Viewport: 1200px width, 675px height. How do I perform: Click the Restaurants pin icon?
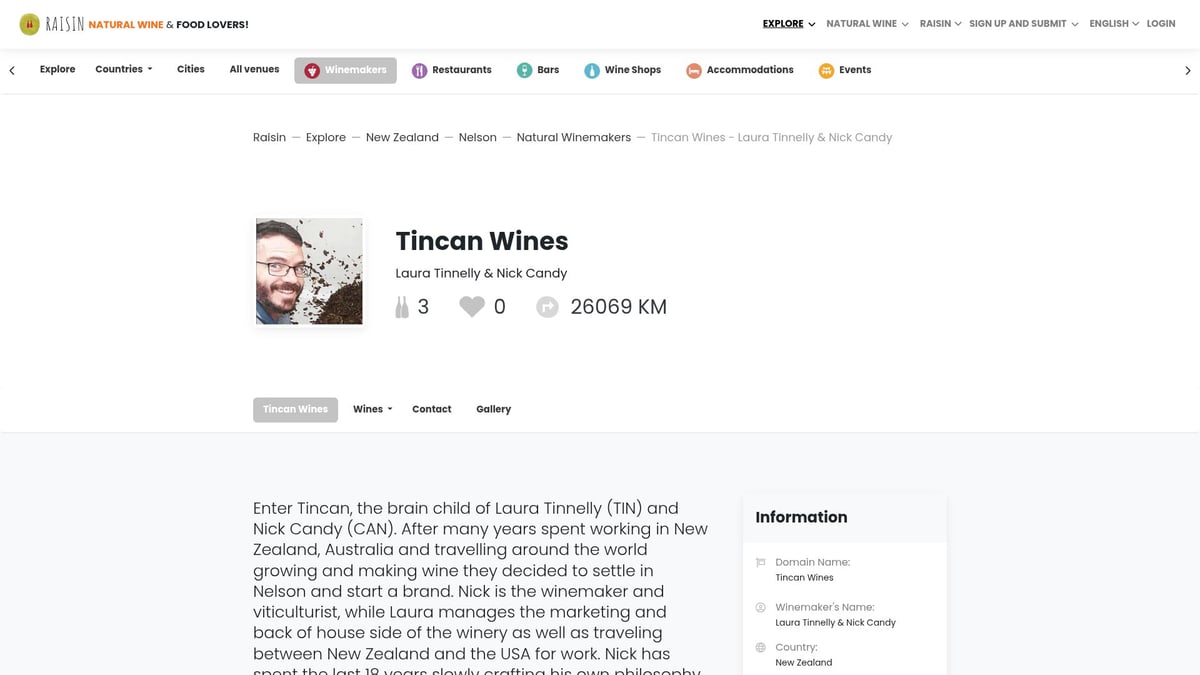coord(418,70)
